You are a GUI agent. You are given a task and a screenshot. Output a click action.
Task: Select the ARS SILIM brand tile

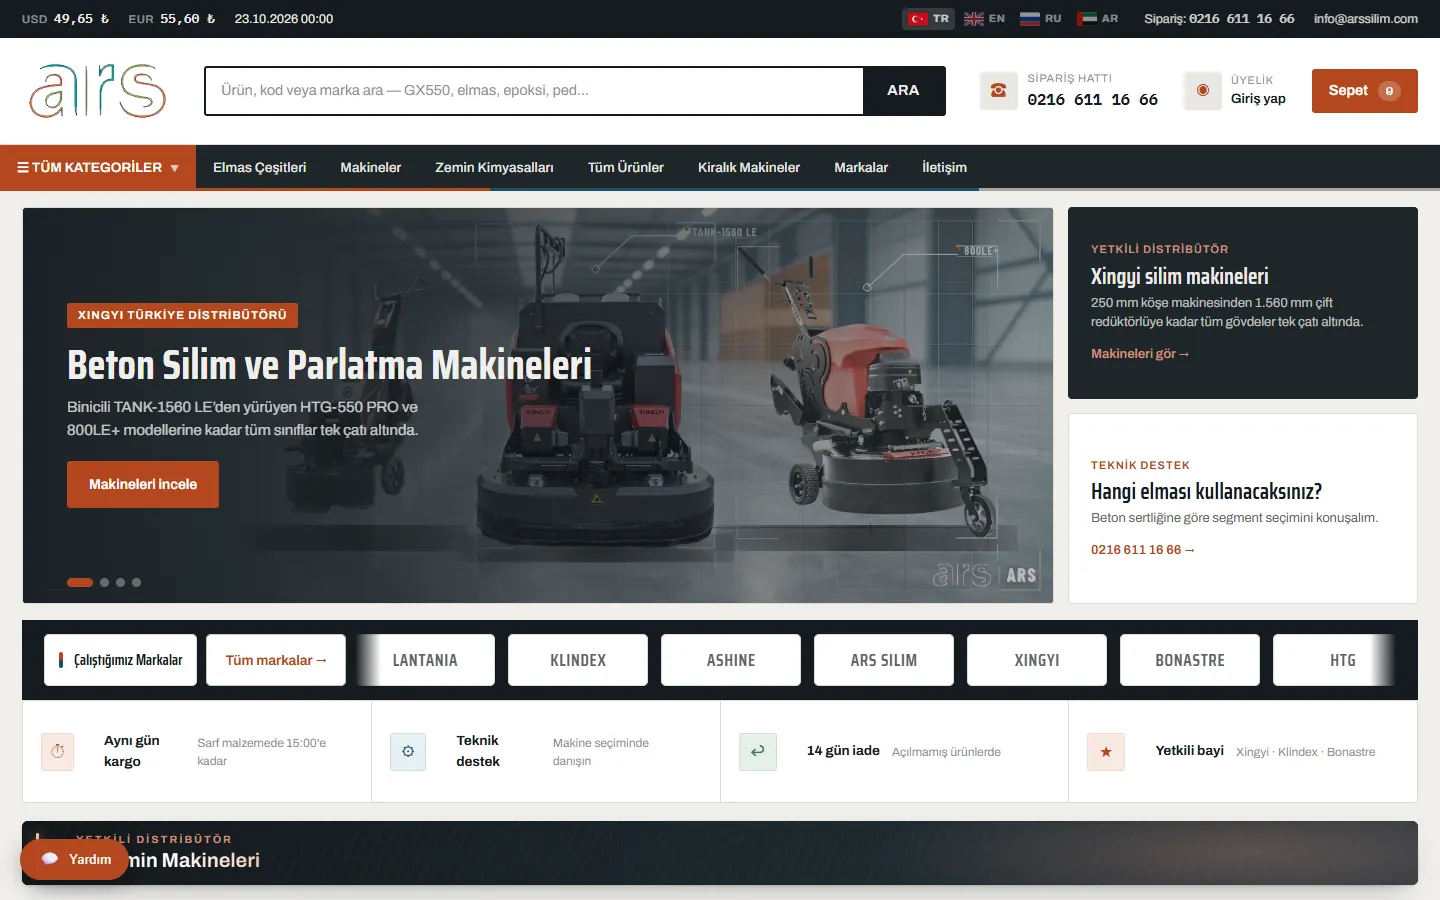(884, 660)
